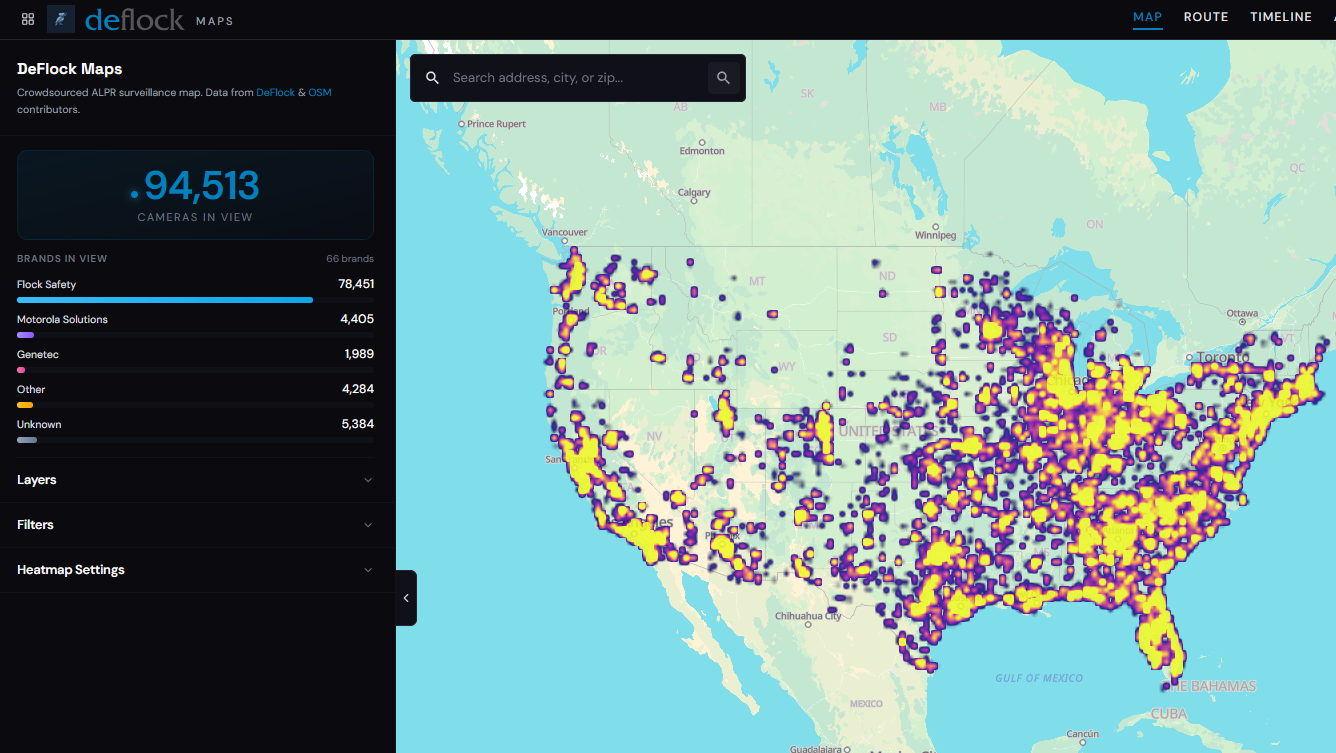Switch to the ROUTE tab

click(1206, 17)
